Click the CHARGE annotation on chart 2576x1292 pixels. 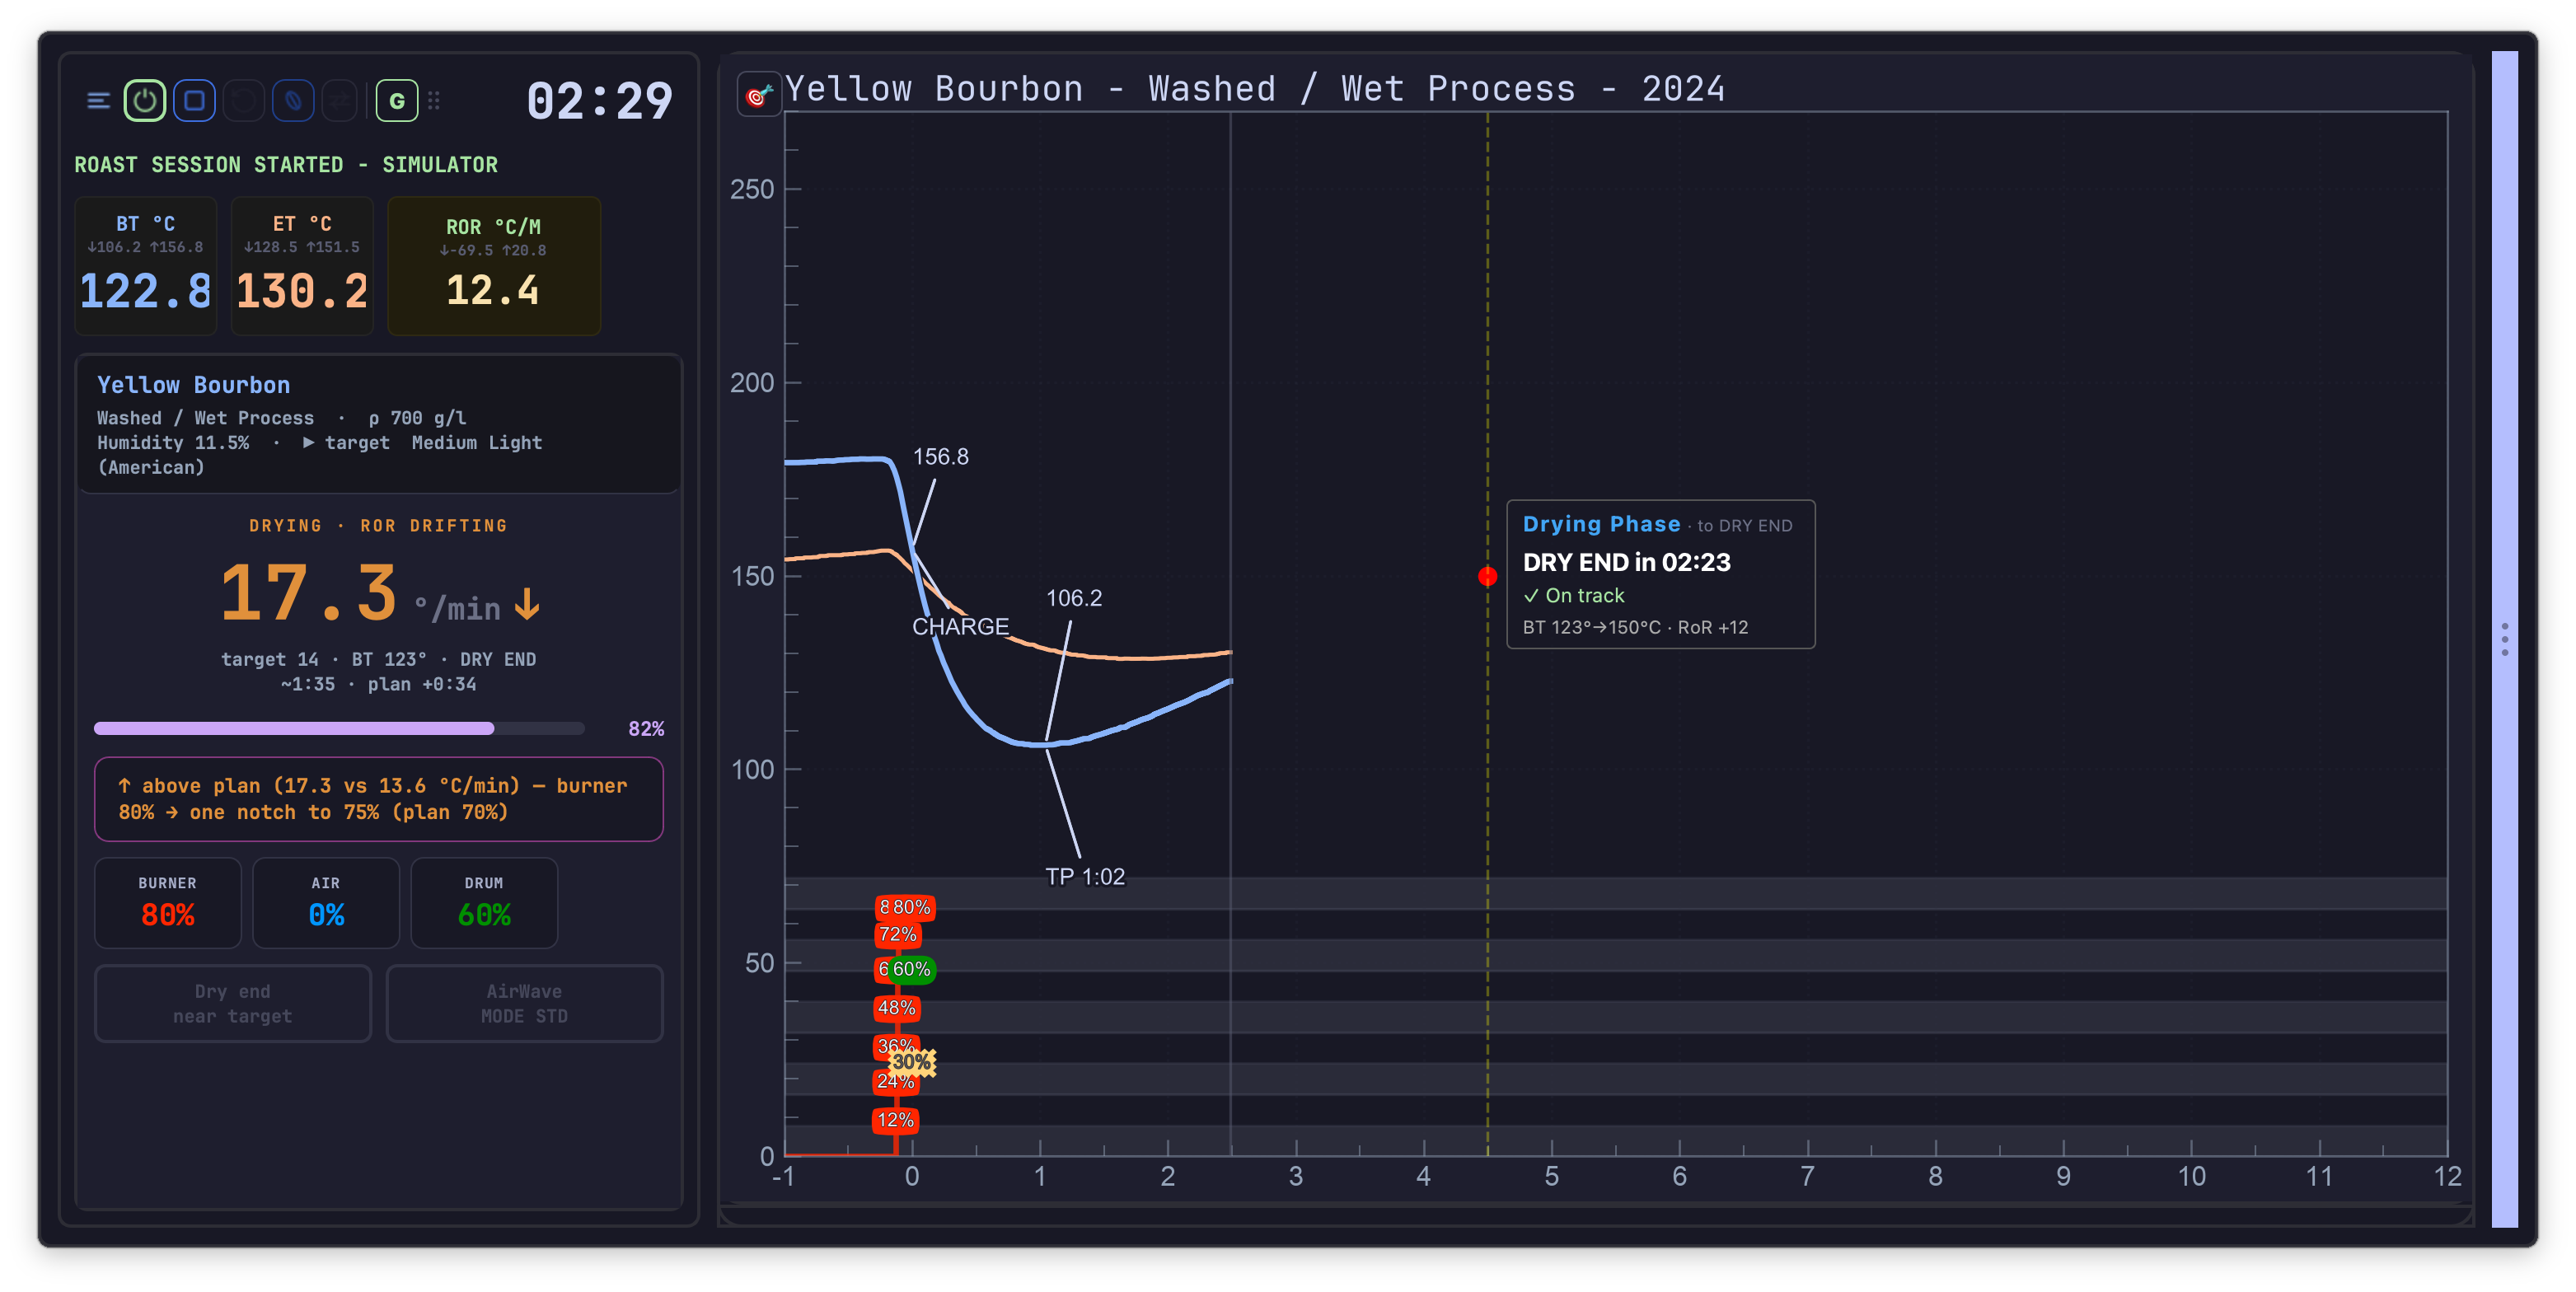(x=960, y=627)
